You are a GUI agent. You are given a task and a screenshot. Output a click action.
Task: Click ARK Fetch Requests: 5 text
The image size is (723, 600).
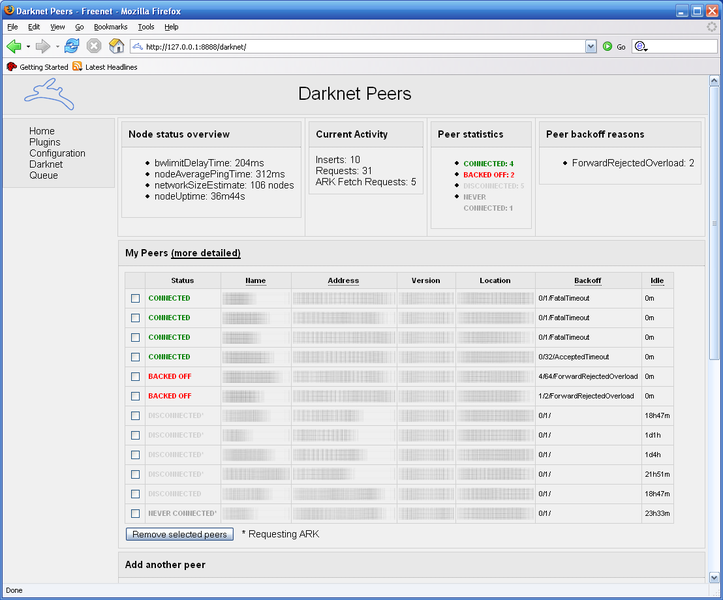click(366, 182)
